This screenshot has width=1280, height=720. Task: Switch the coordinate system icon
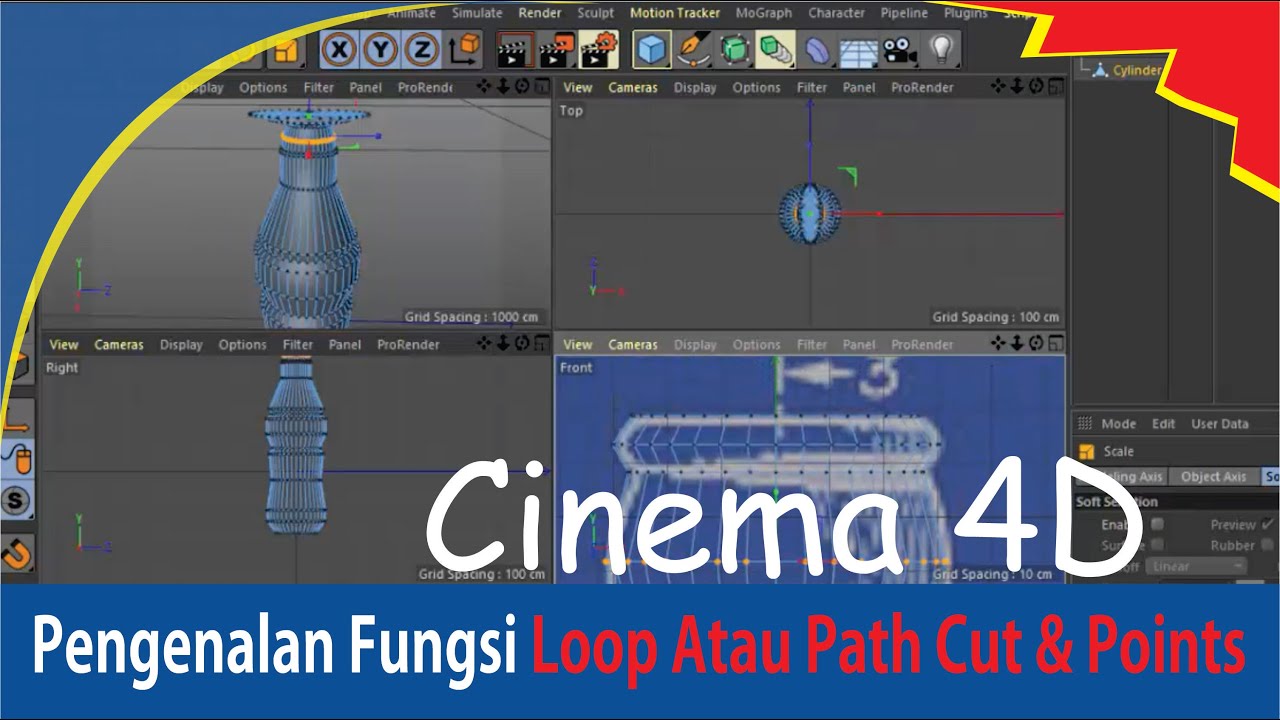[x=464, y=49]
